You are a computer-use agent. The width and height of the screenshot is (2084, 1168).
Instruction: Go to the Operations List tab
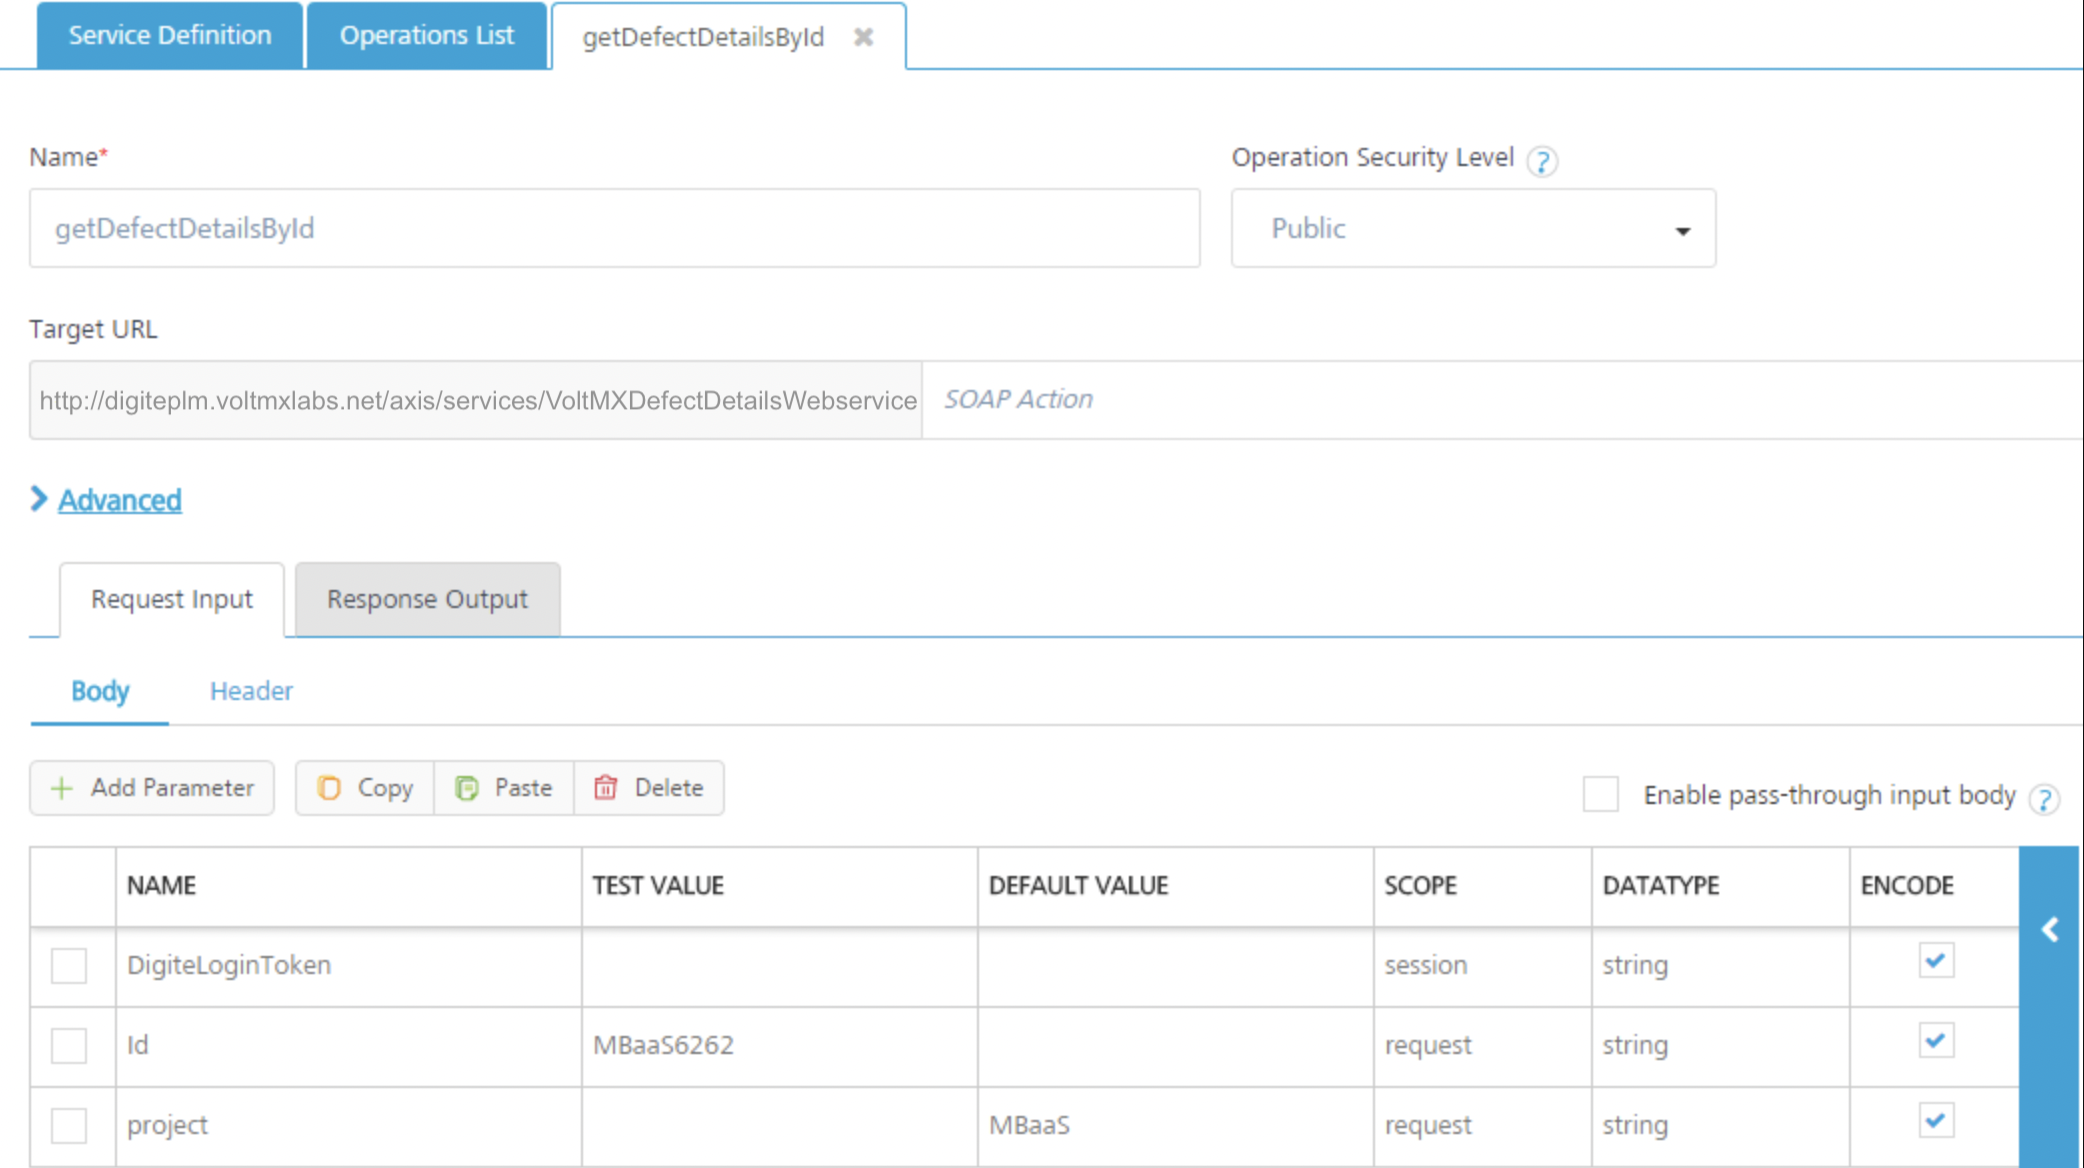pyautogui.click(x=426, y=36)
